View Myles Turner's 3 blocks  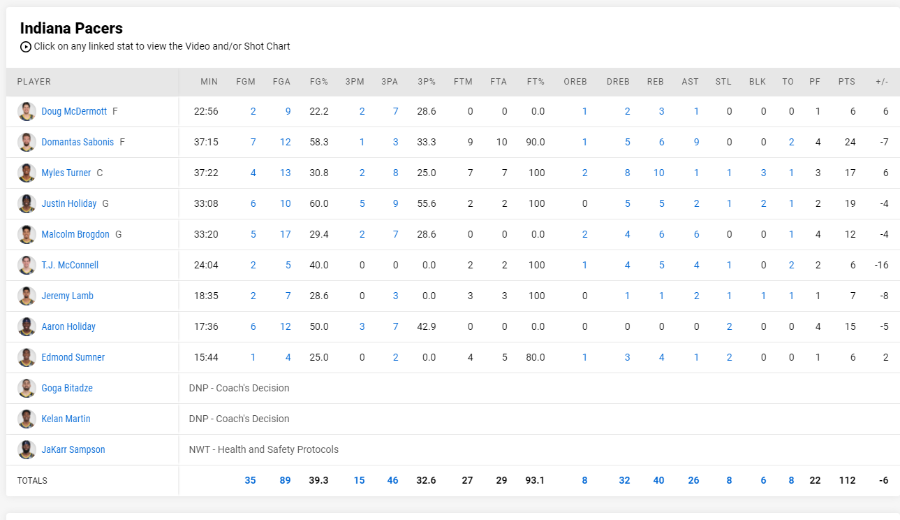click(x=763, y=173)
